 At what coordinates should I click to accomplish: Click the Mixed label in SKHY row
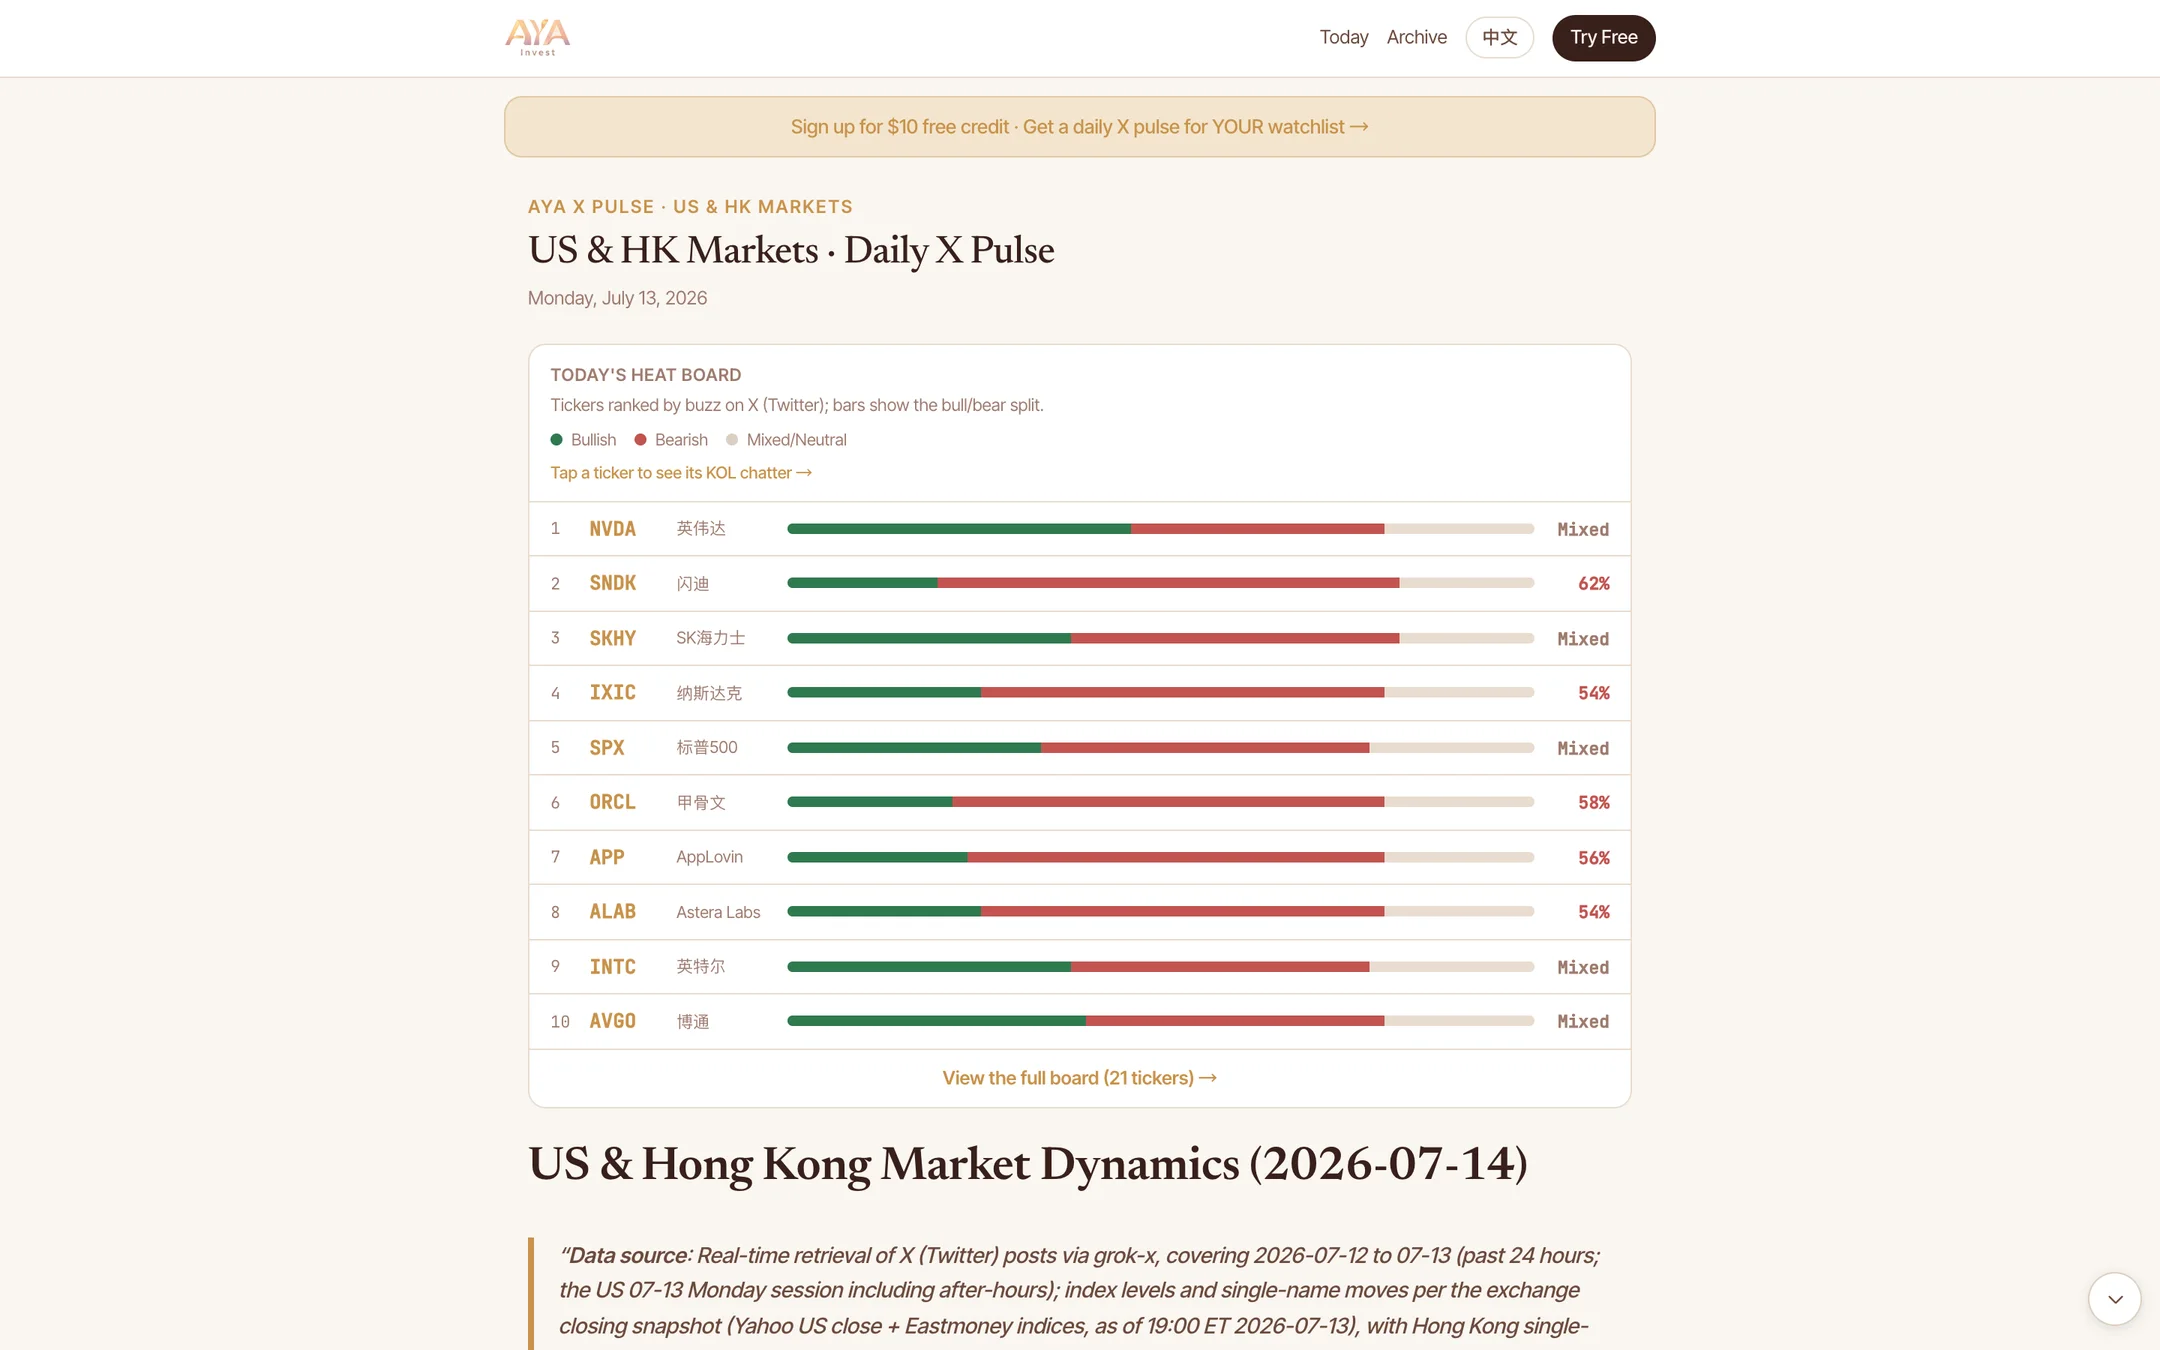1583,639
